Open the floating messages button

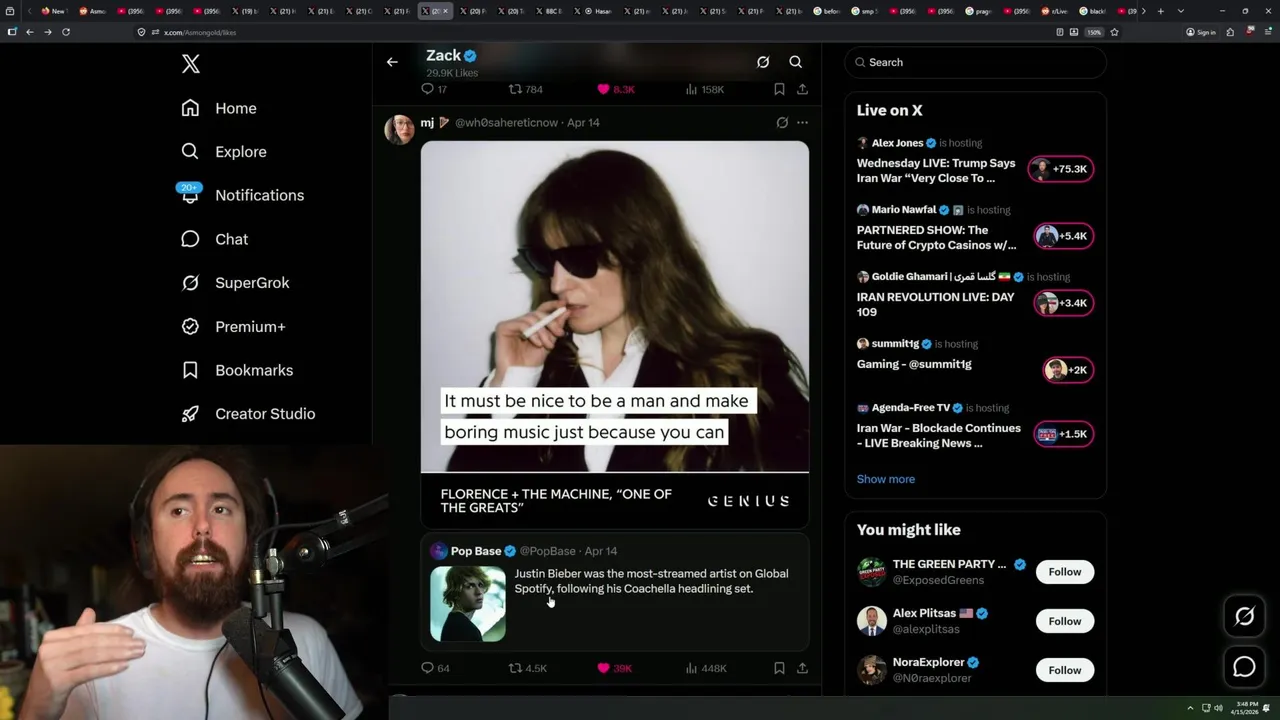tap(1245, 667)
